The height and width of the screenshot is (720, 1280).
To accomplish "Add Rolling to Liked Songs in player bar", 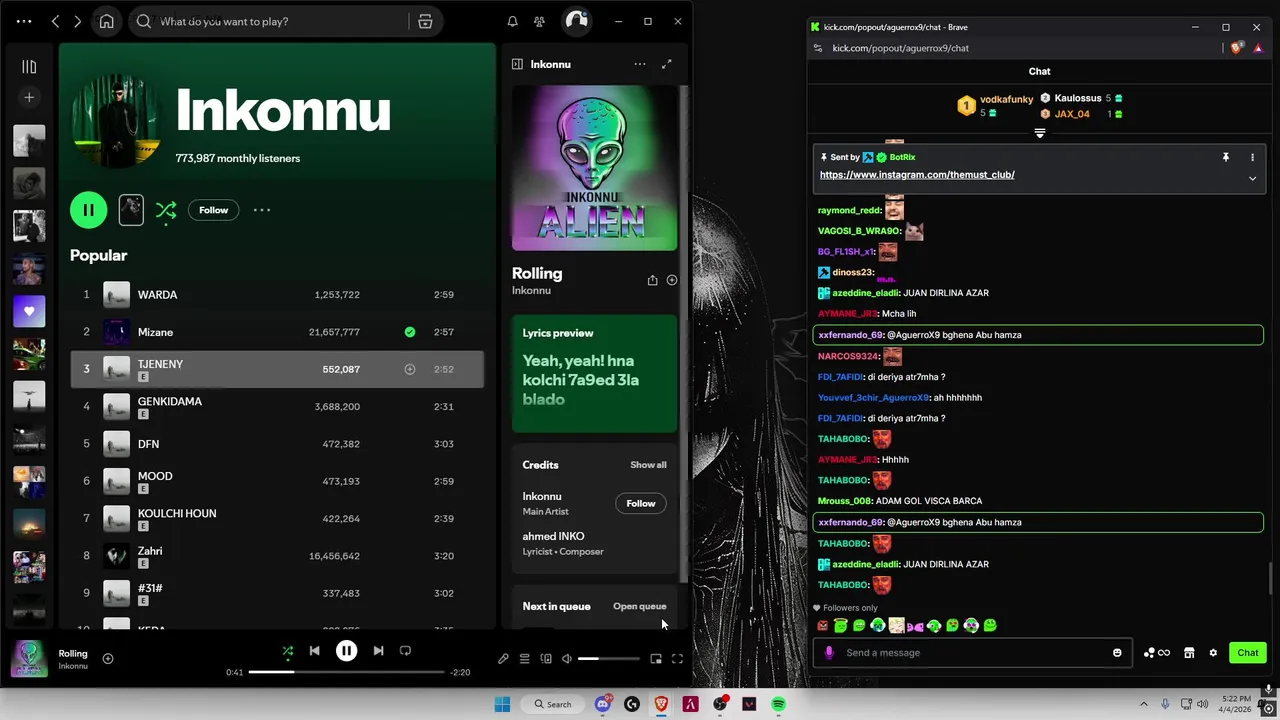I will 108,658.
